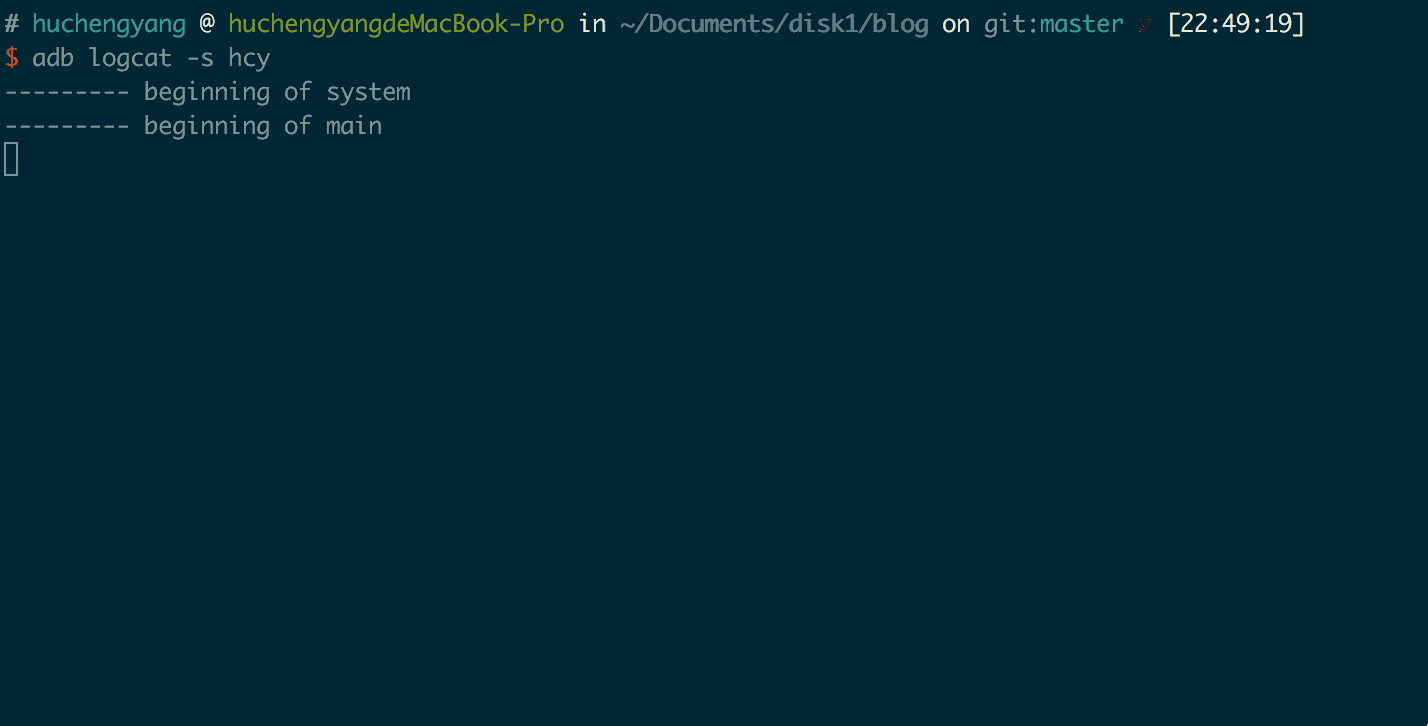Viewport: 1428px width, 726px height.
Task: Click the git:master branch label
Action: click(x=1054, y=24)
